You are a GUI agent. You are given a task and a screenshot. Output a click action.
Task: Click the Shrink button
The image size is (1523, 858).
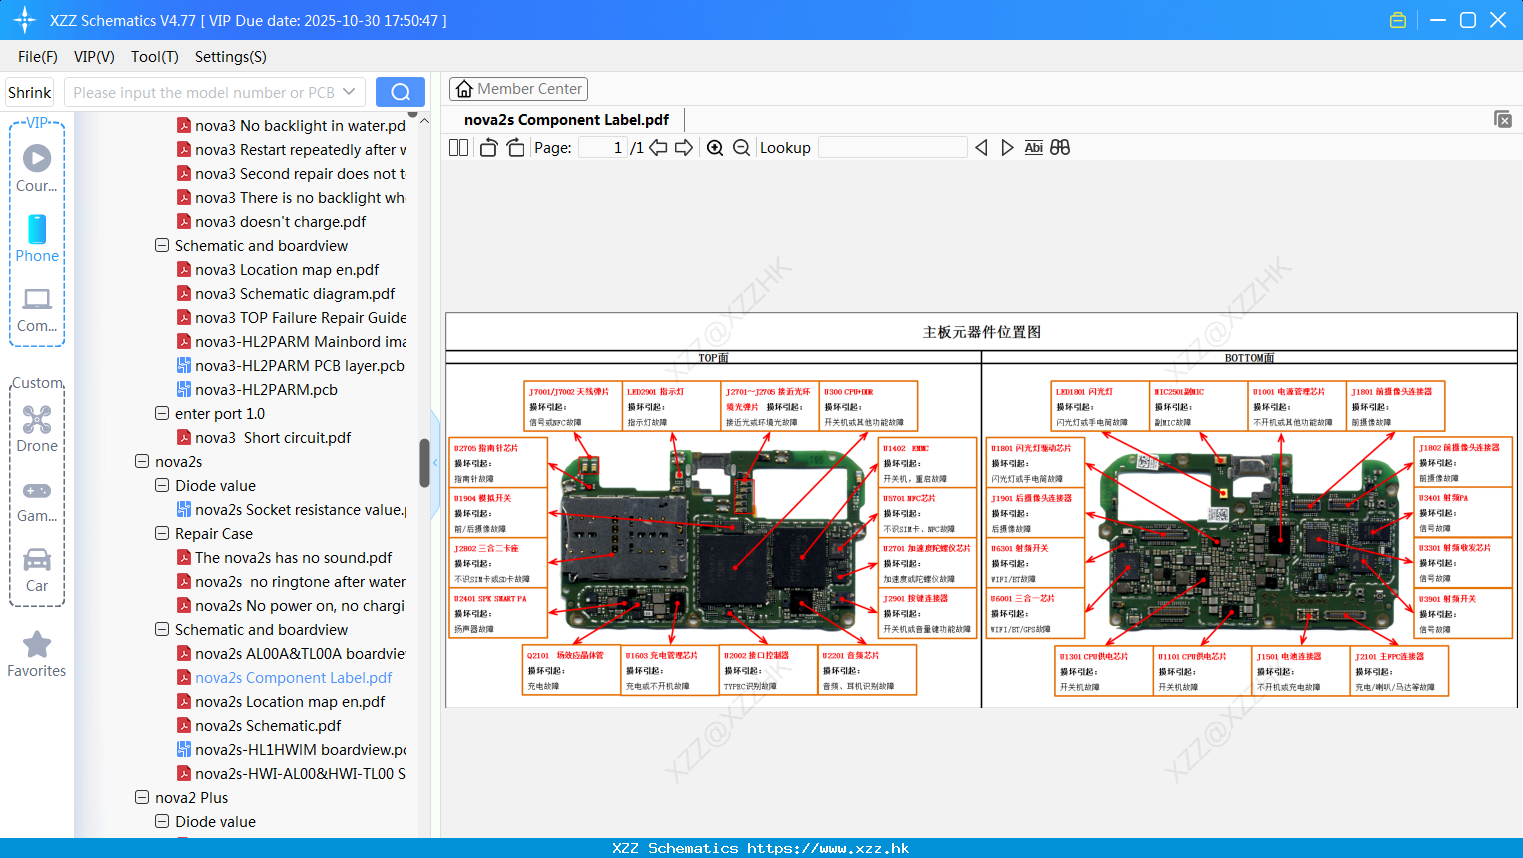tap(29, 92)
